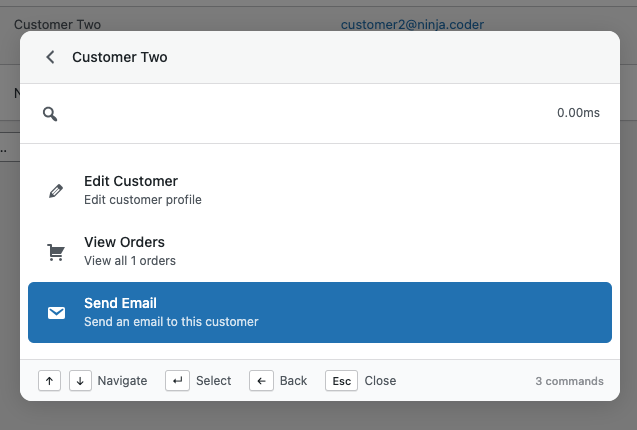The width and height of the screenshot is (637, 430).
Task: Go back using the header chevron arrow
Action: click(50, 57)
